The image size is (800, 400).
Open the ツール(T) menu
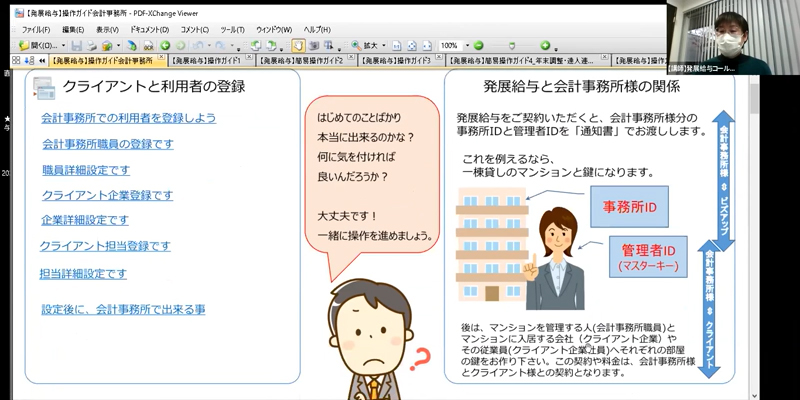coord(233,30)
